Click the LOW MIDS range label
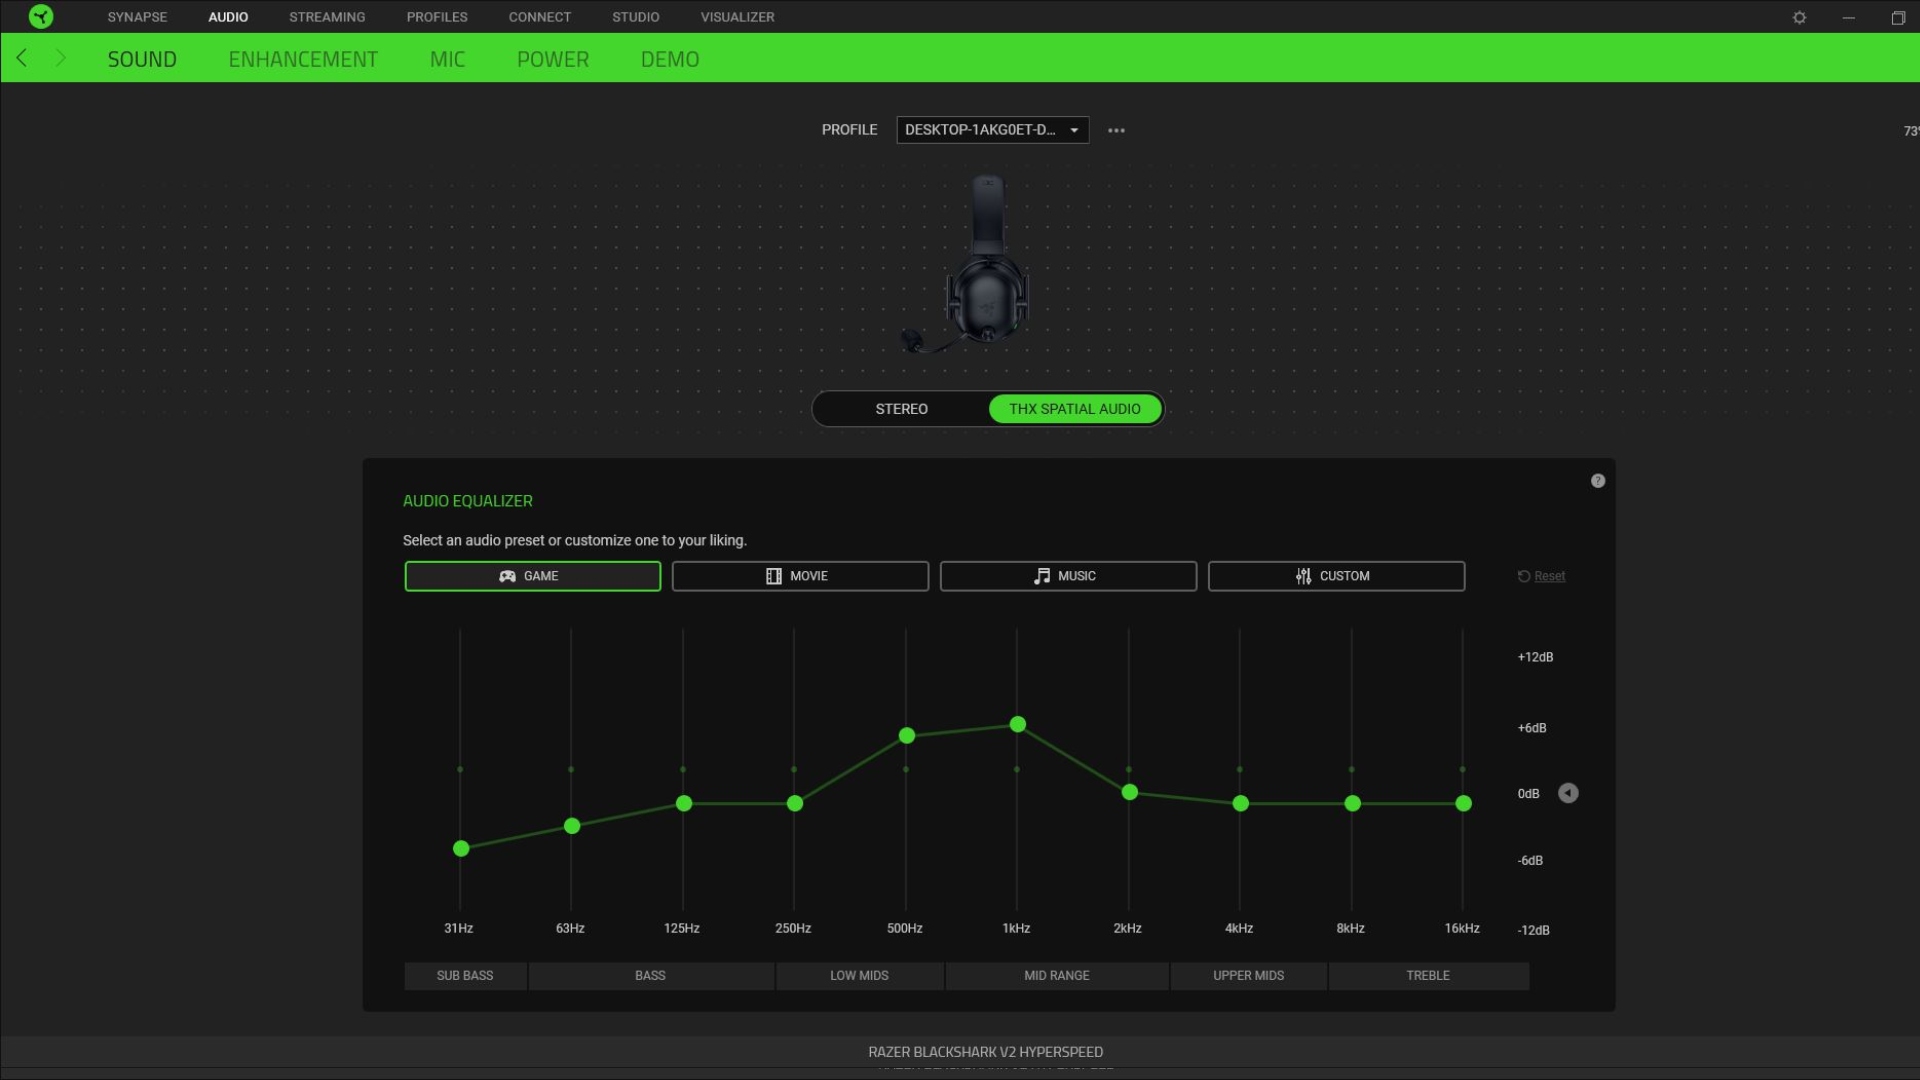 tap(859, 976)
